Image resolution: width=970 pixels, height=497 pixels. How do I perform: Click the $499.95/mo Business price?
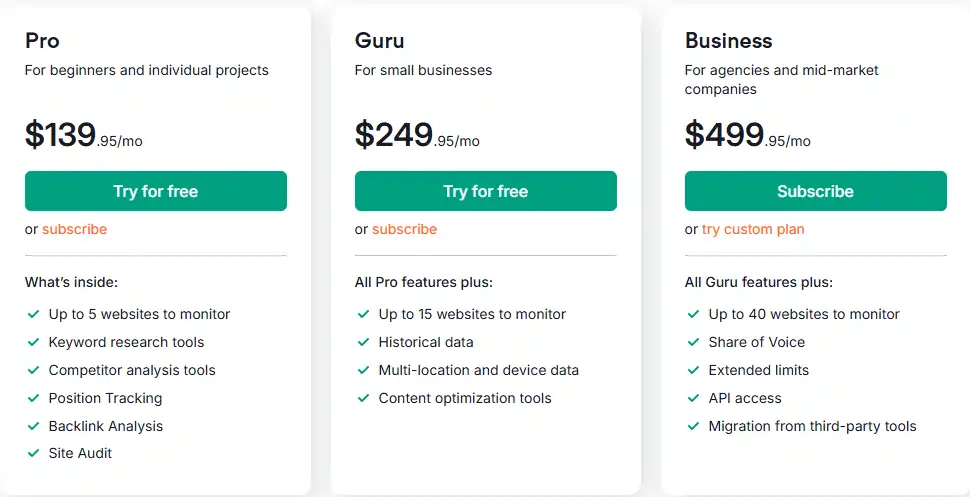[747, 135]
